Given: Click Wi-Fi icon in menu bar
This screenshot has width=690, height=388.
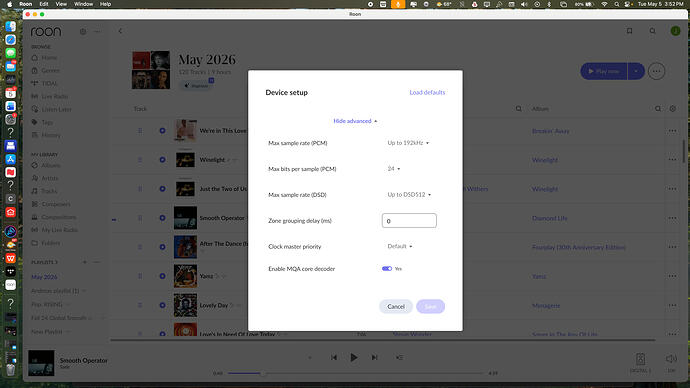Looking at the screenshot, I should 605,4.
